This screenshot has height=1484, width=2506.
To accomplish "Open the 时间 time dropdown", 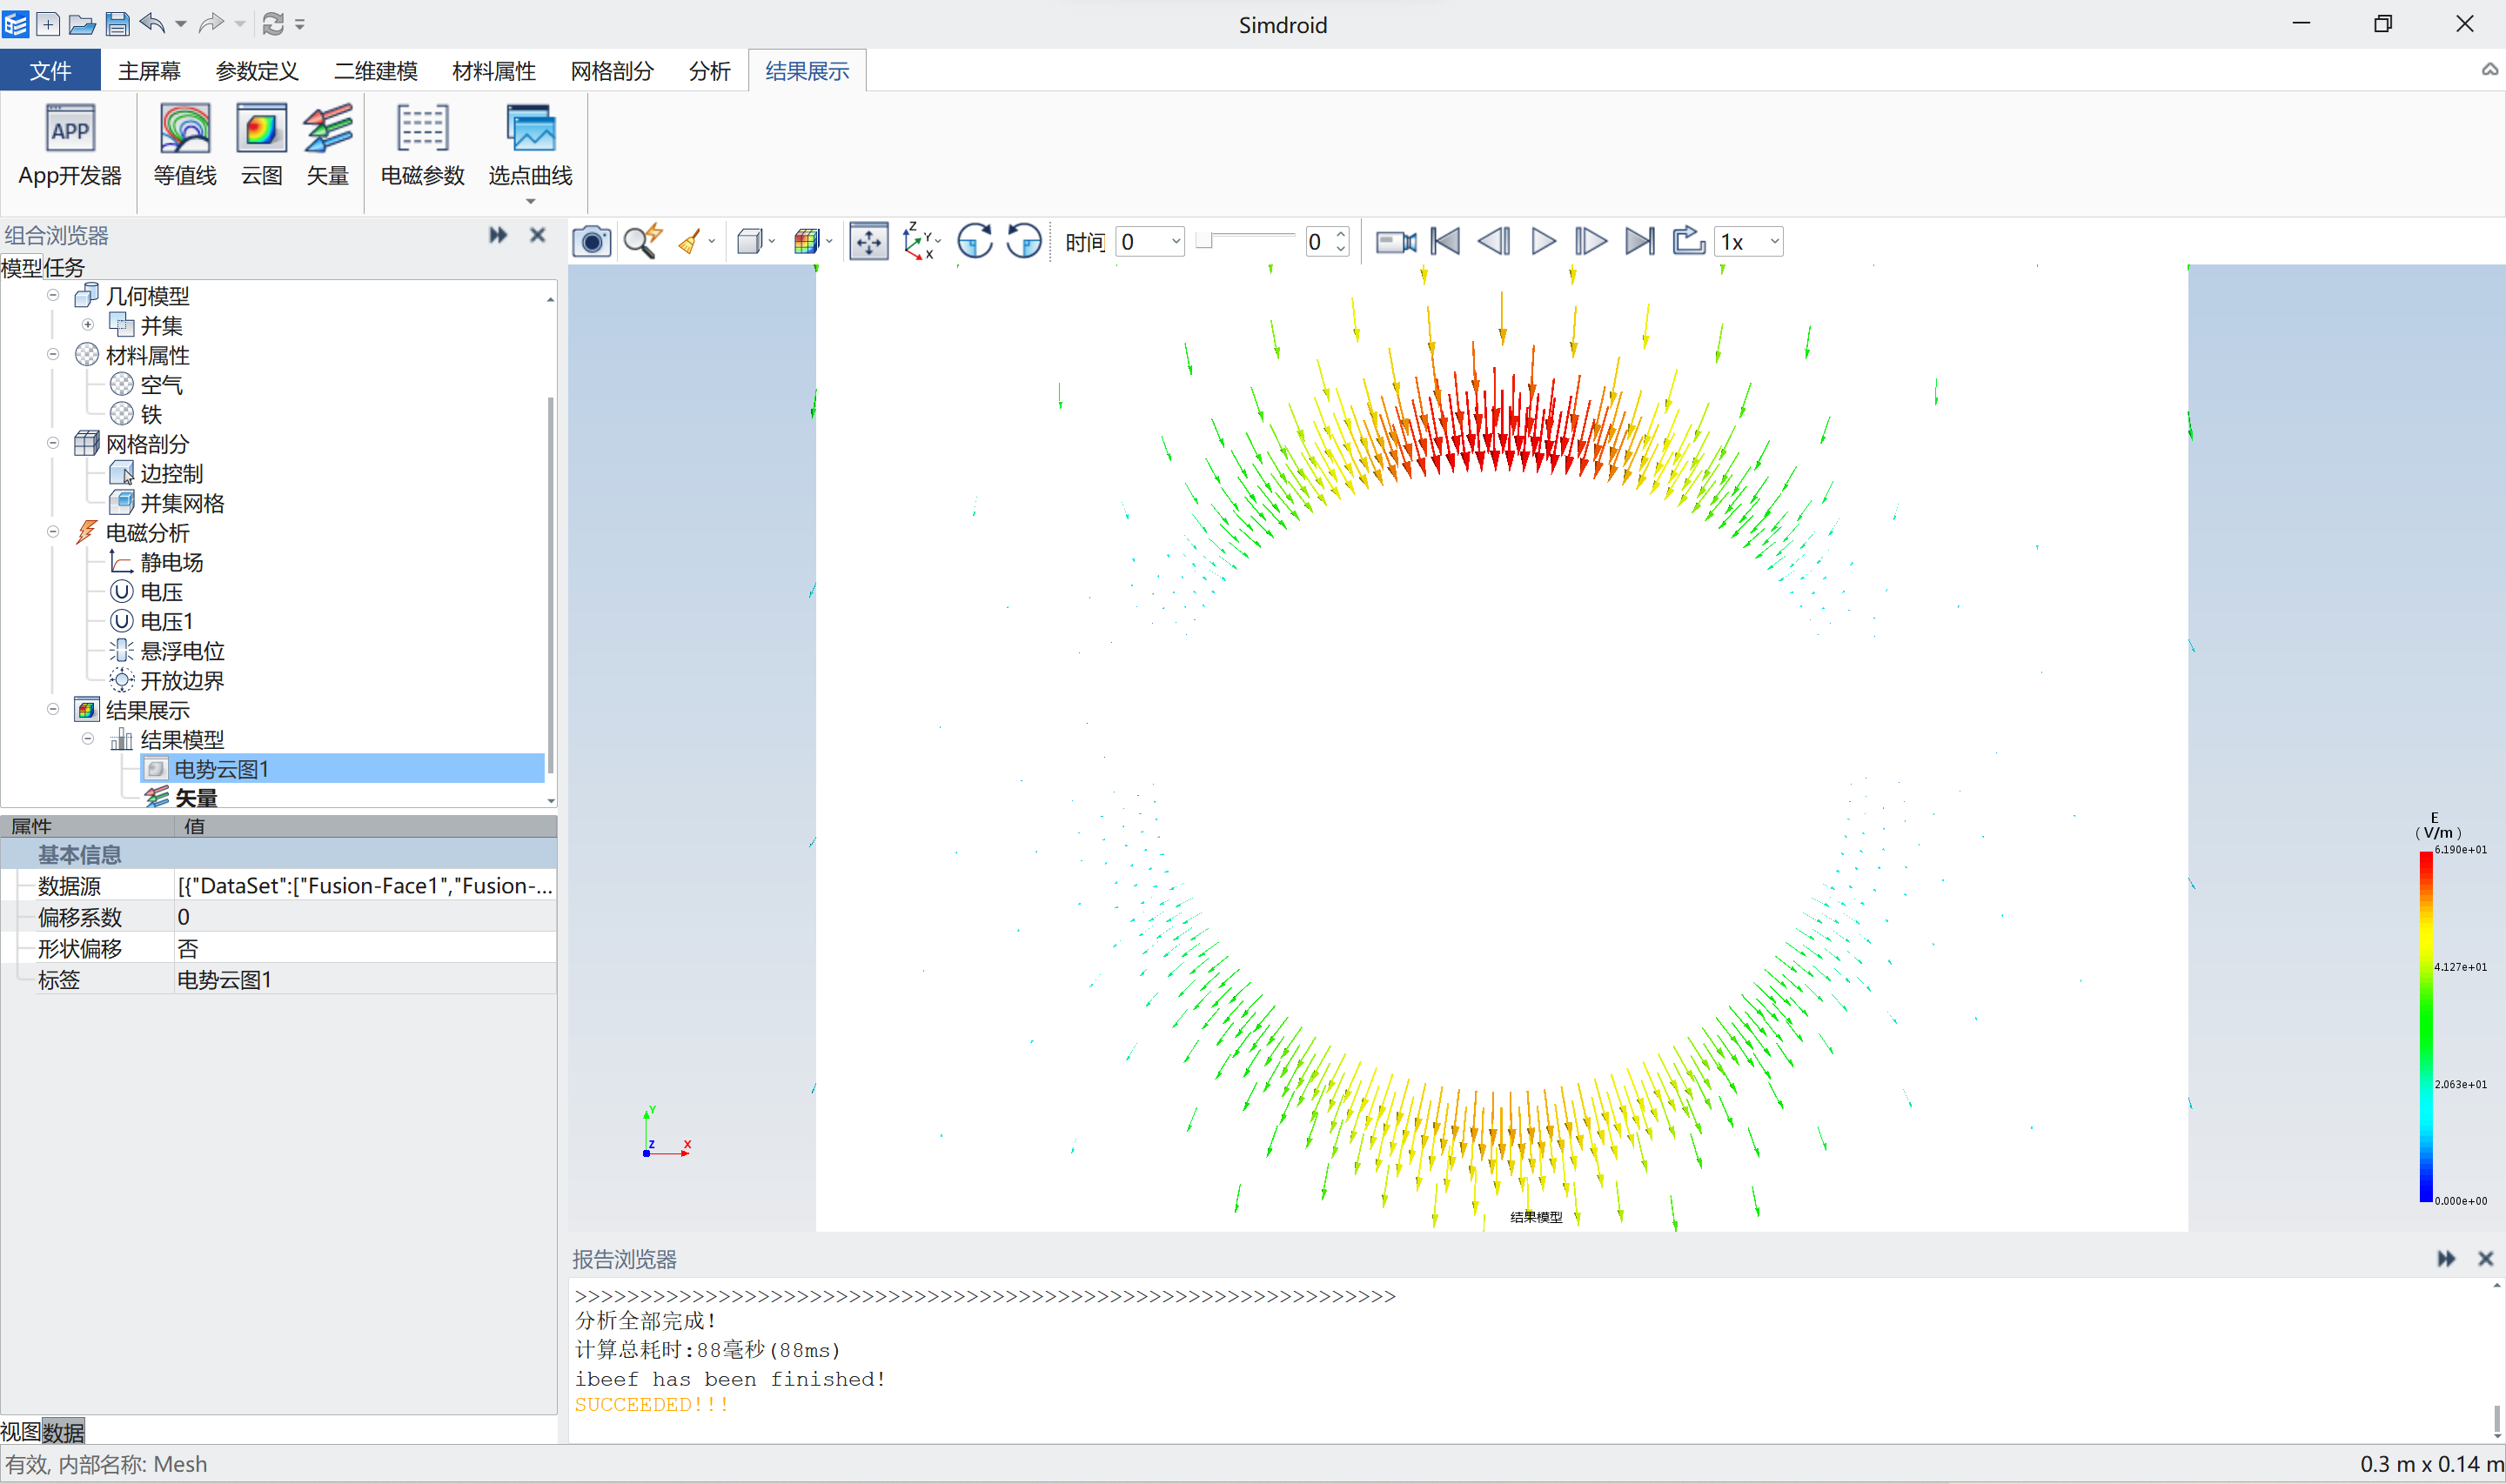I will (x=1150, y=241).
